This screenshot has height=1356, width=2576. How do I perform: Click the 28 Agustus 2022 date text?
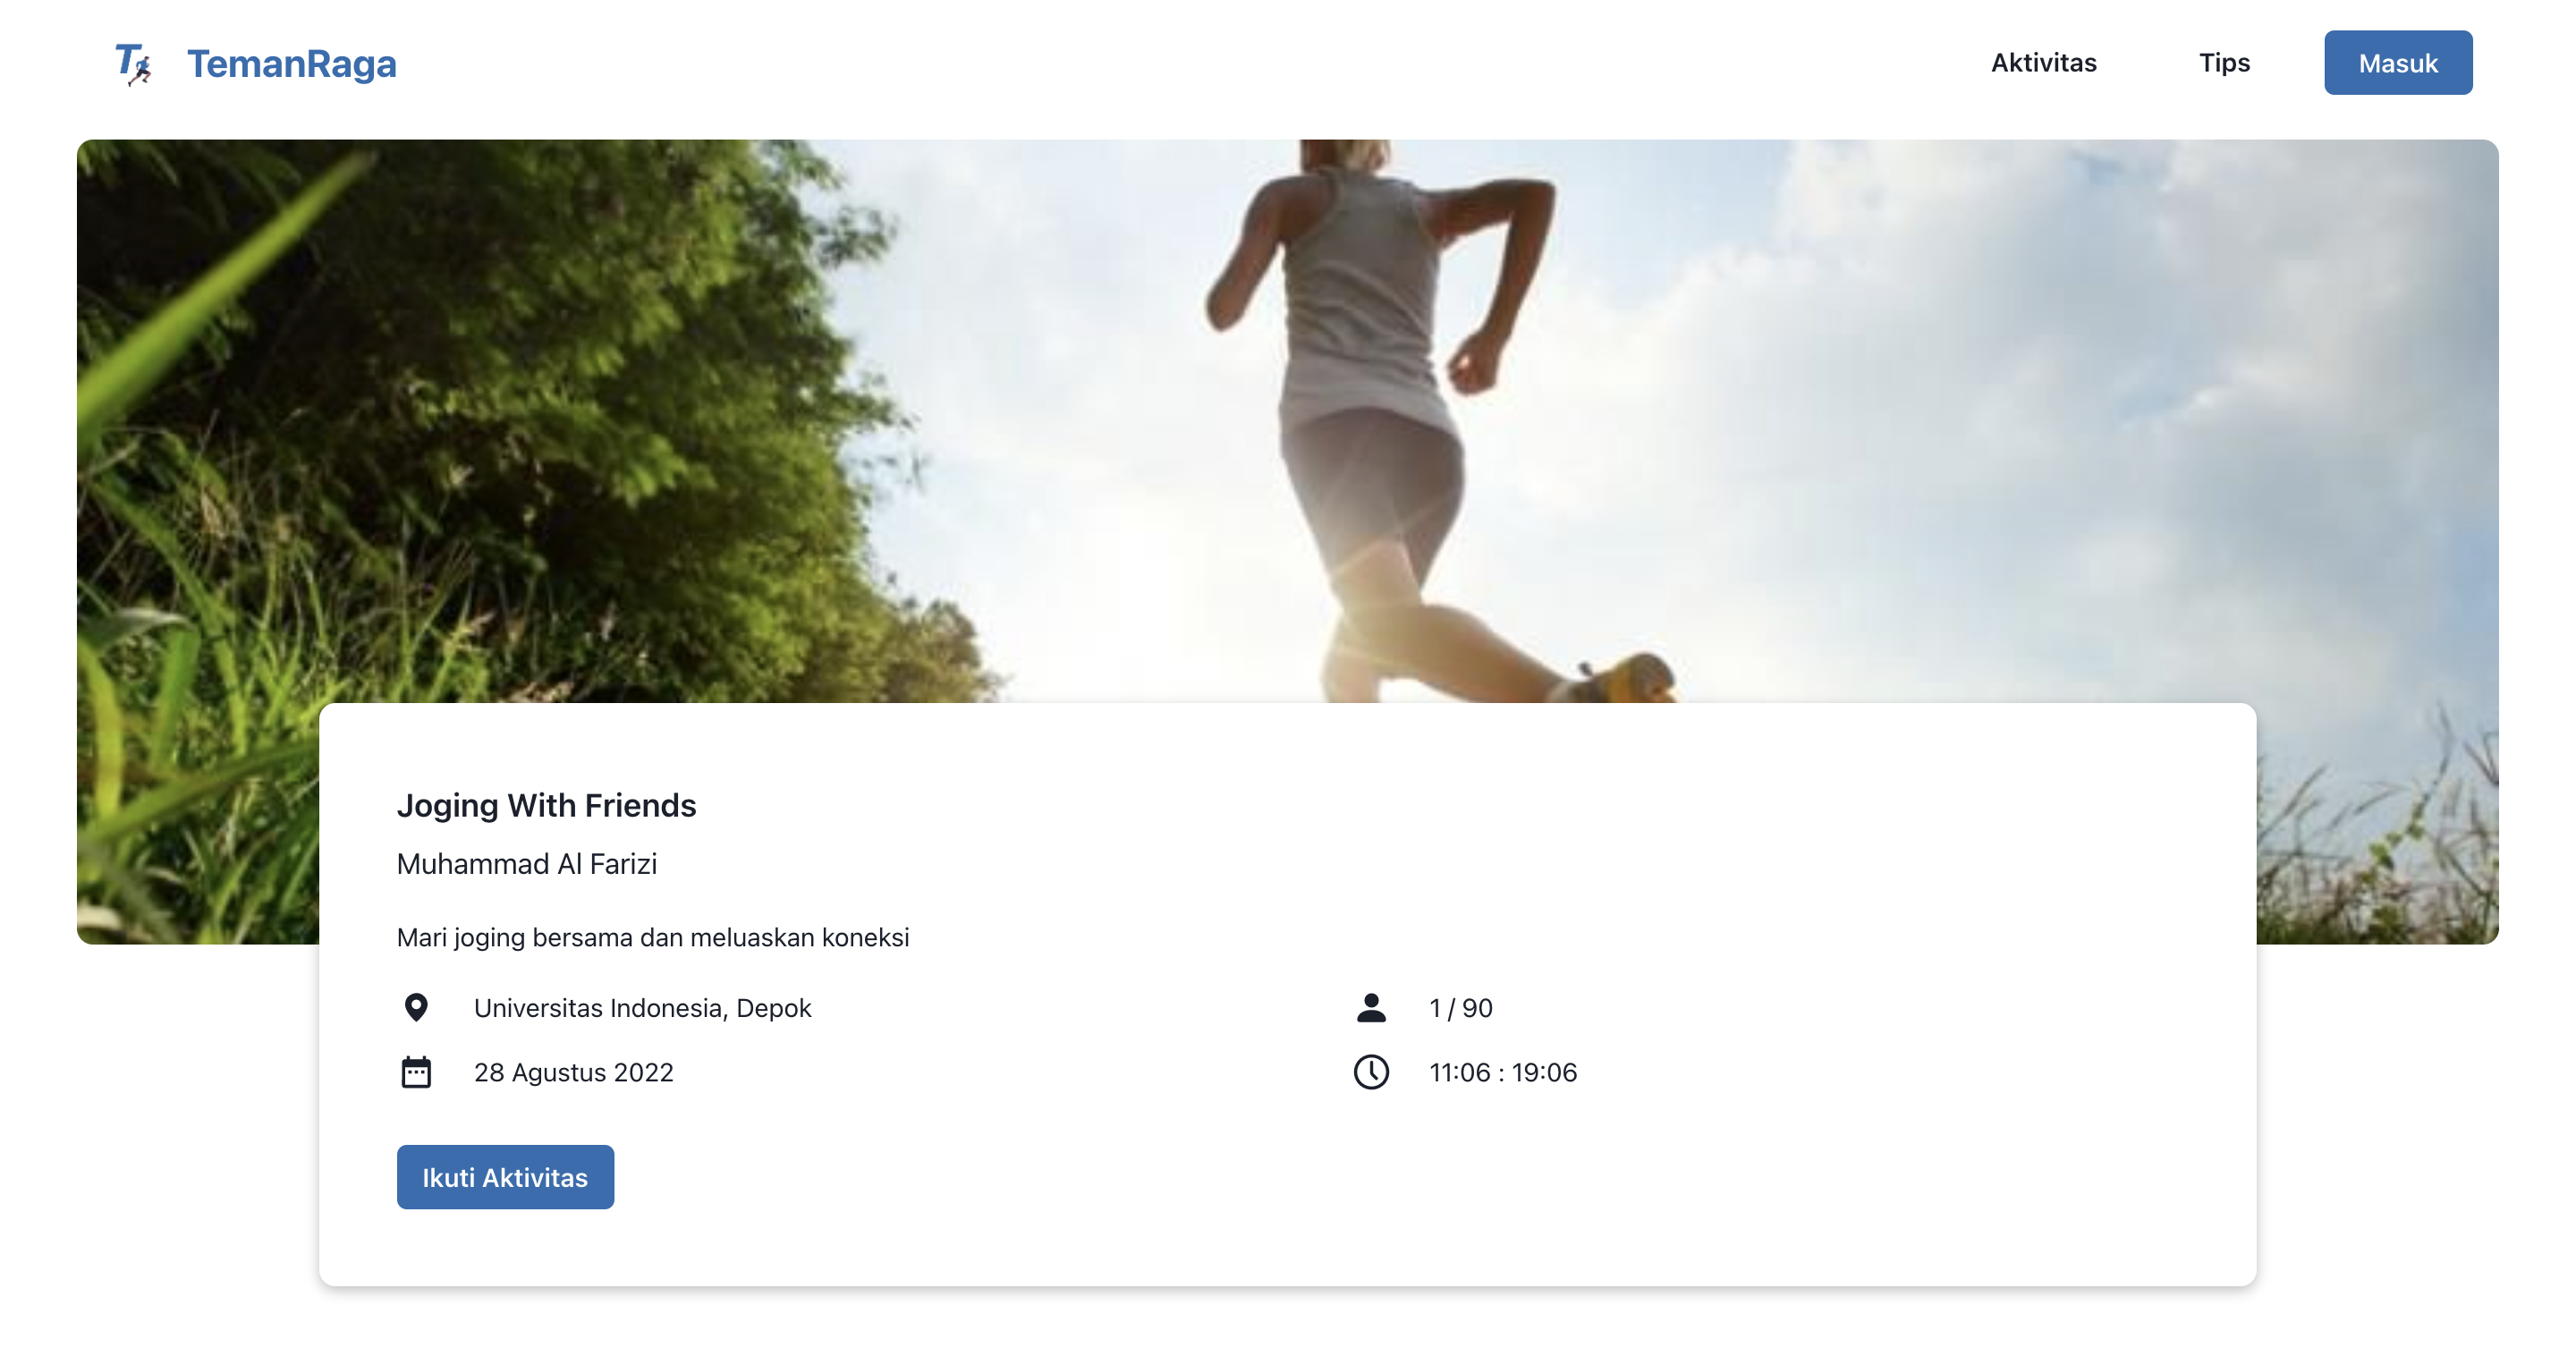573,1072
